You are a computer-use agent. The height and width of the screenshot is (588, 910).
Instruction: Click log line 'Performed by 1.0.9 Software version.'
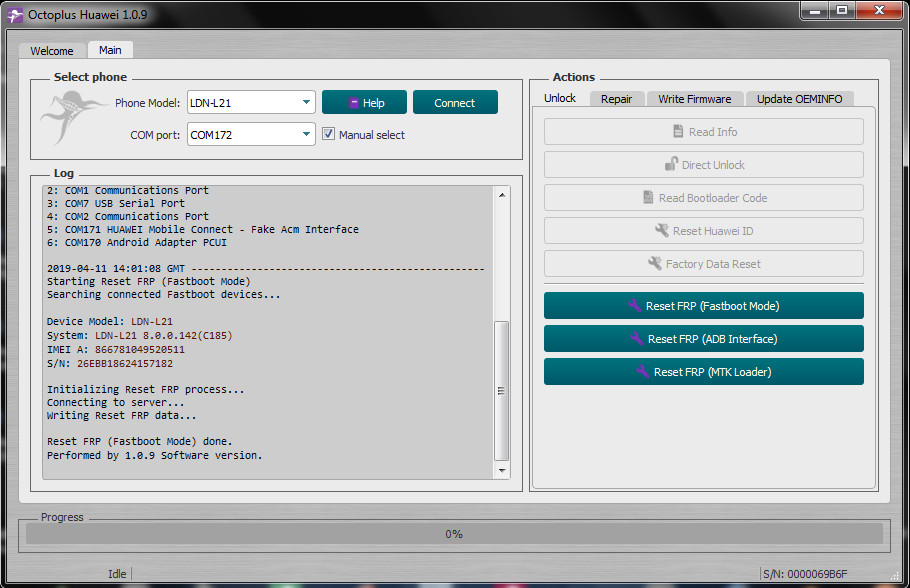pyautogui.click(x=154, y=455)
